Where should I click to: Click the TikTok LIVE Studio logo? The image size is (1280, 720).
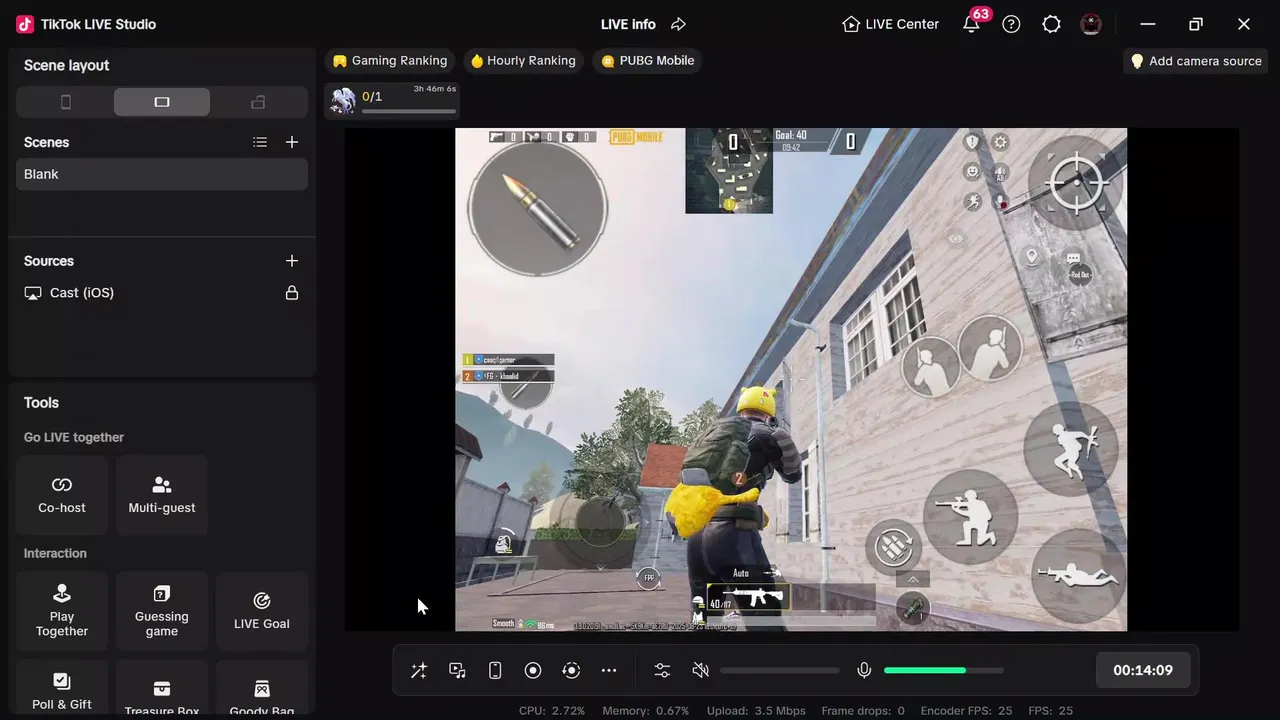tap(25, 24)
